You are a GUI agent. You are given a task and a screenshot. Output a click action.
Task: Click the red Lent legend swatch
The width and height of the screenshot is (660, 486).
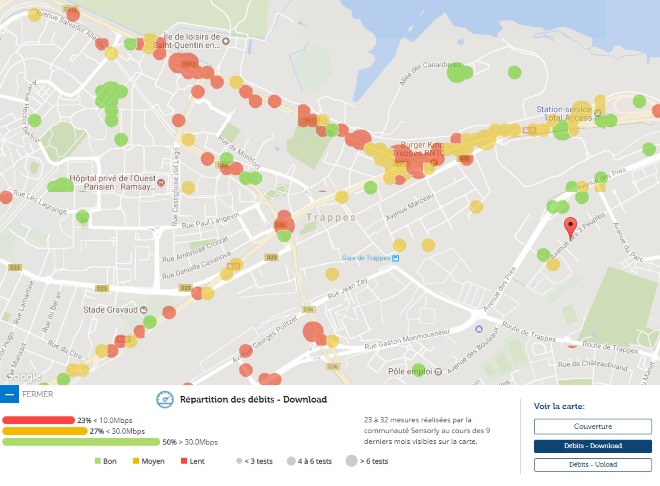click(x=184, y=461)
